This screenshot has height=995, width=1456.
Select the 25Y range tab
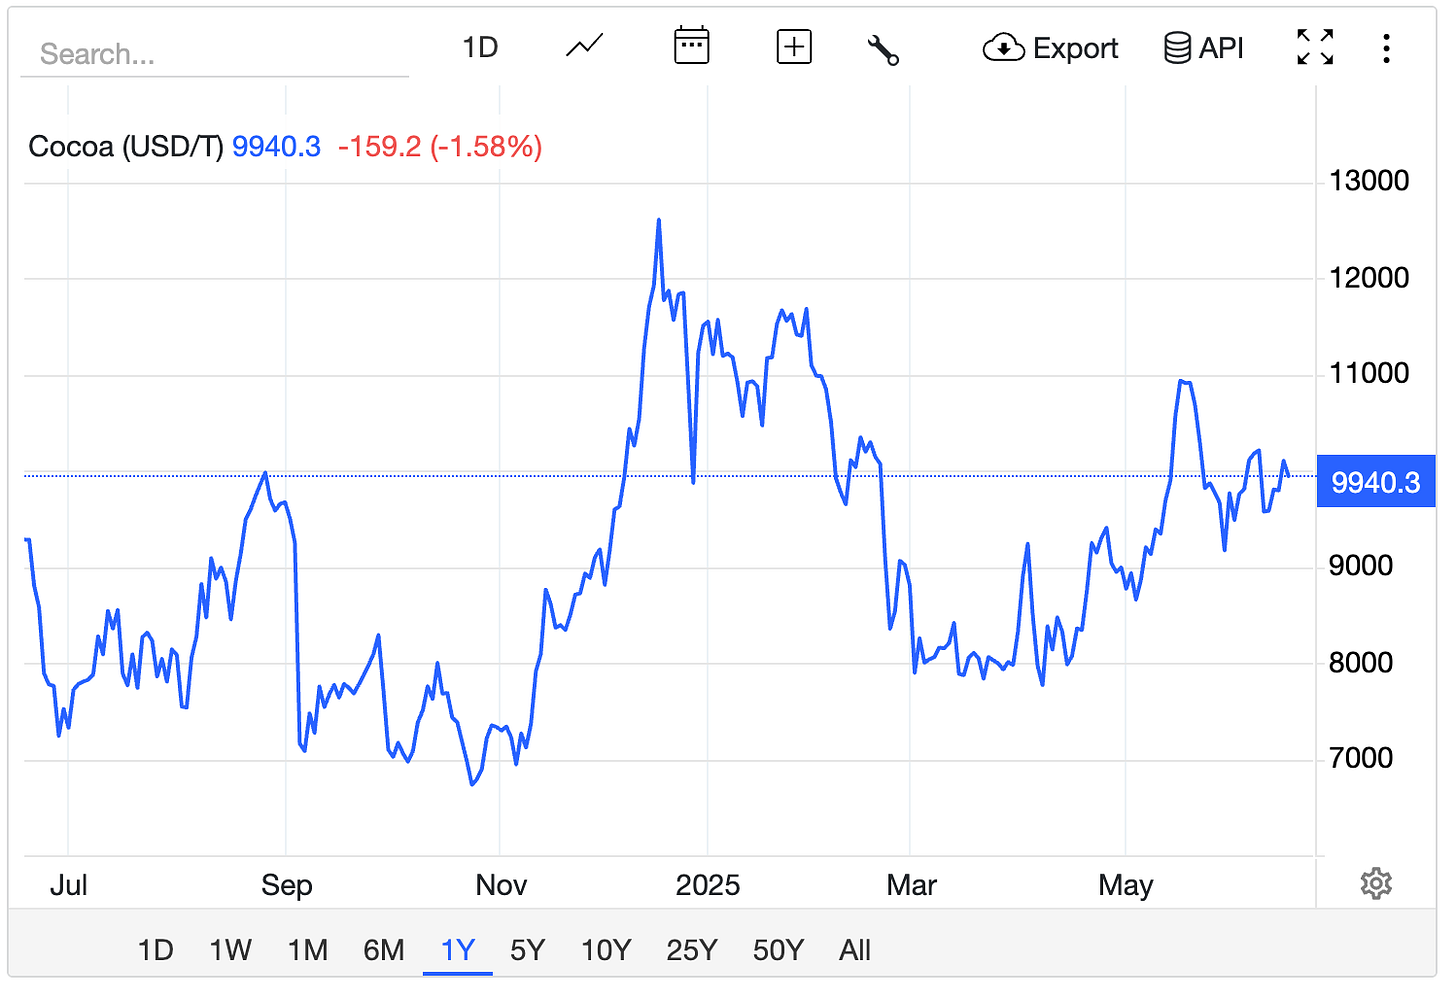tap(692, 950)
